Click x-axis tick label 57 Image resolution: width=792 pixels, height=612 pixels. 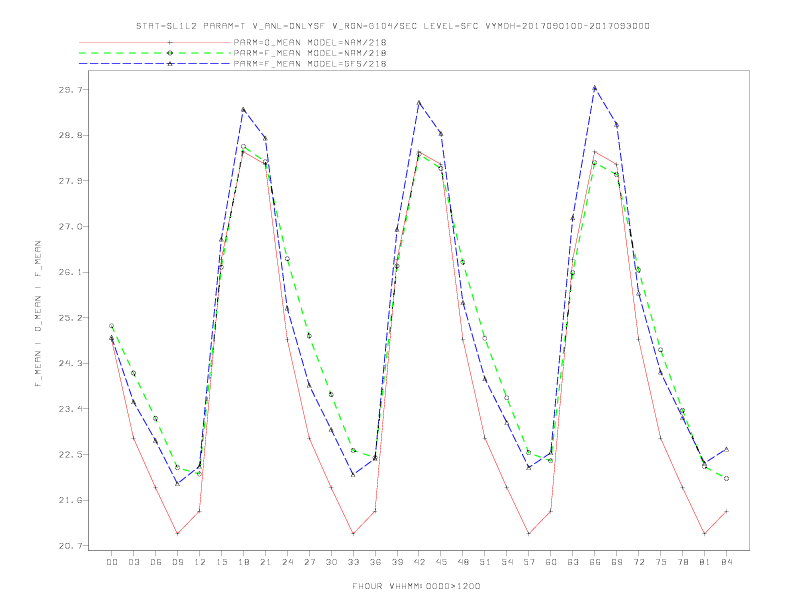coord(529,562)
